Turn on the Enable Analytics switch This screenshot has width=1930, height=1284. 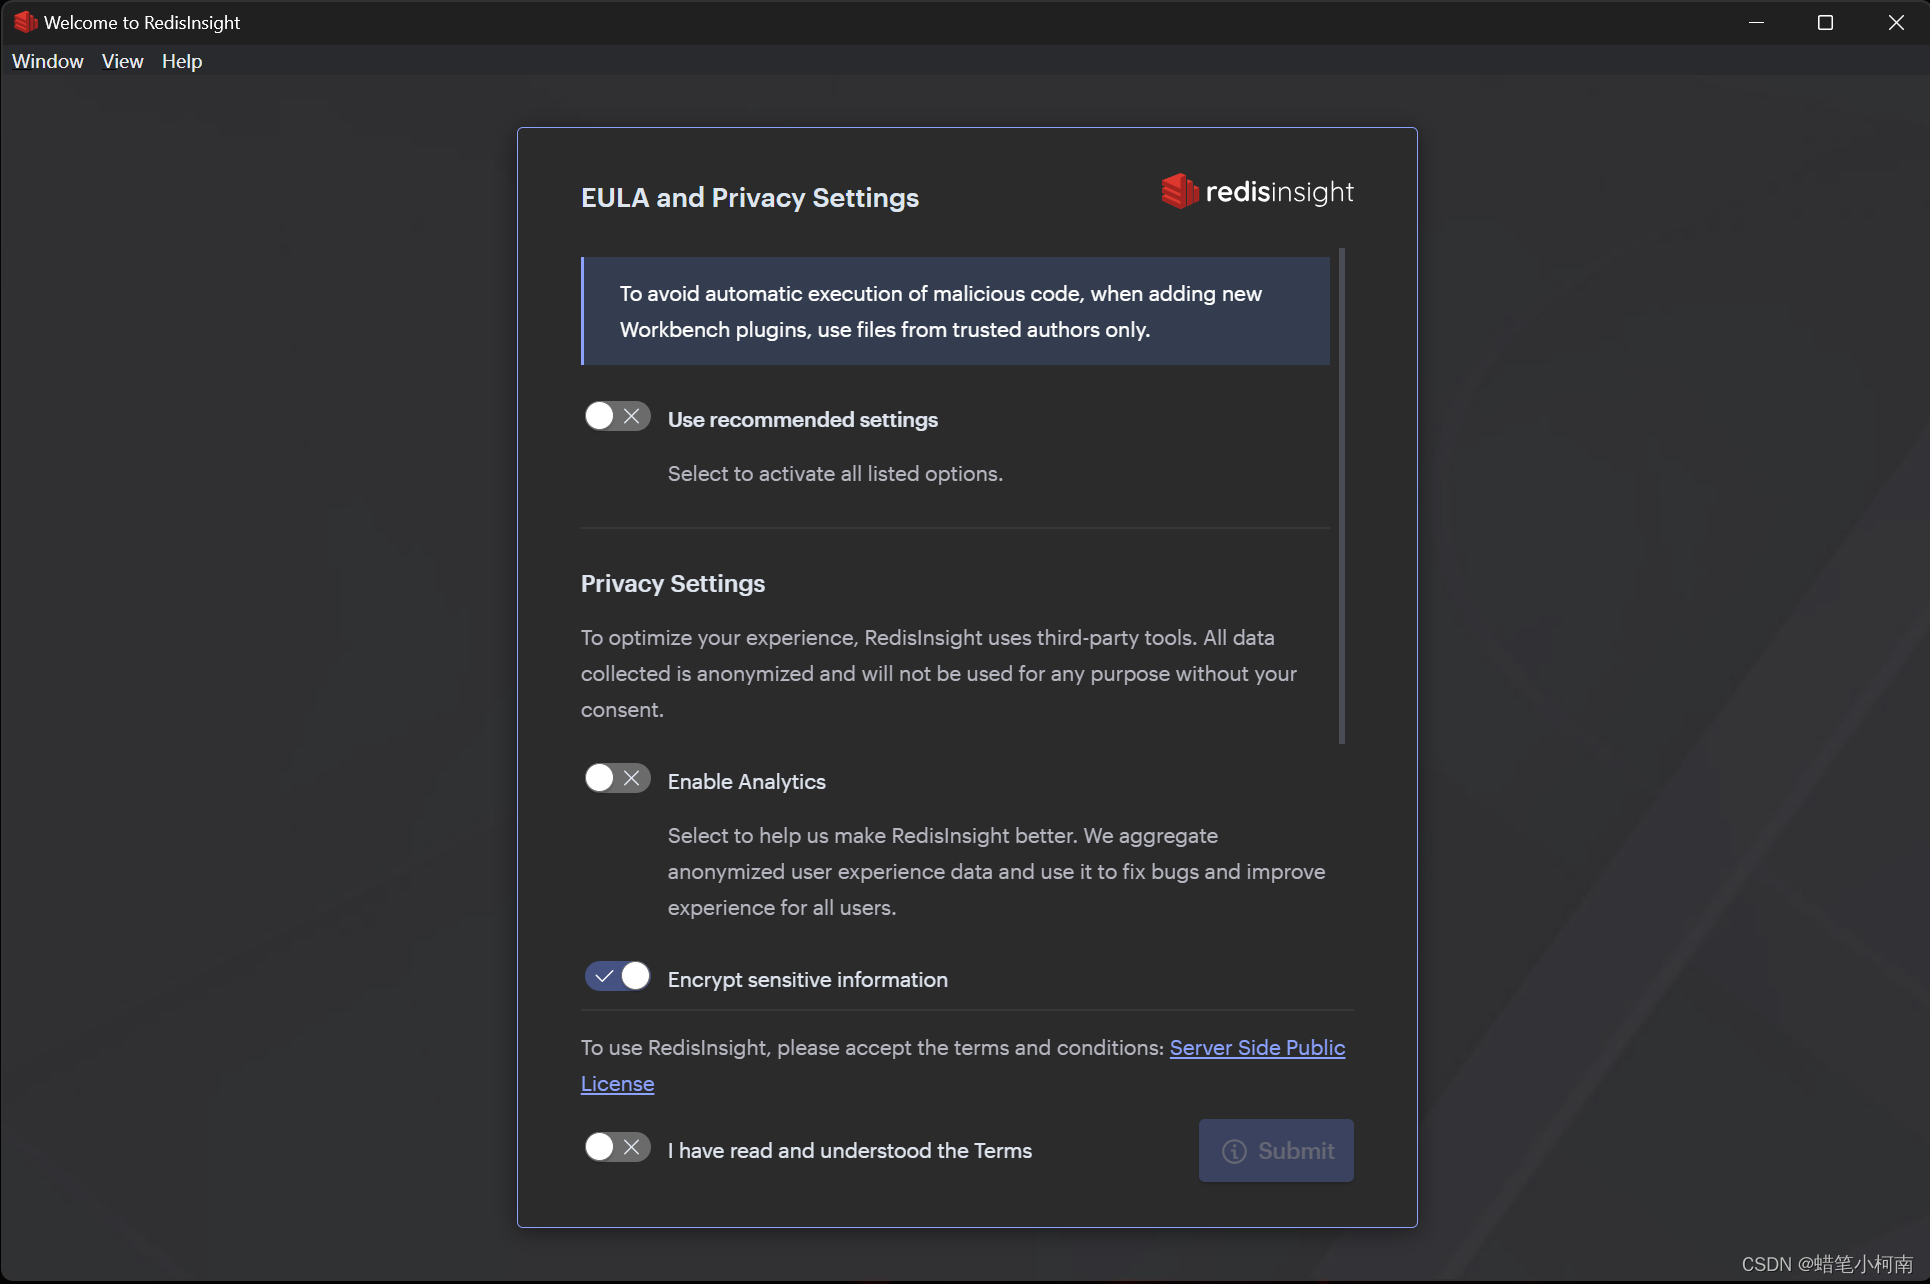[x=617, y=778]
